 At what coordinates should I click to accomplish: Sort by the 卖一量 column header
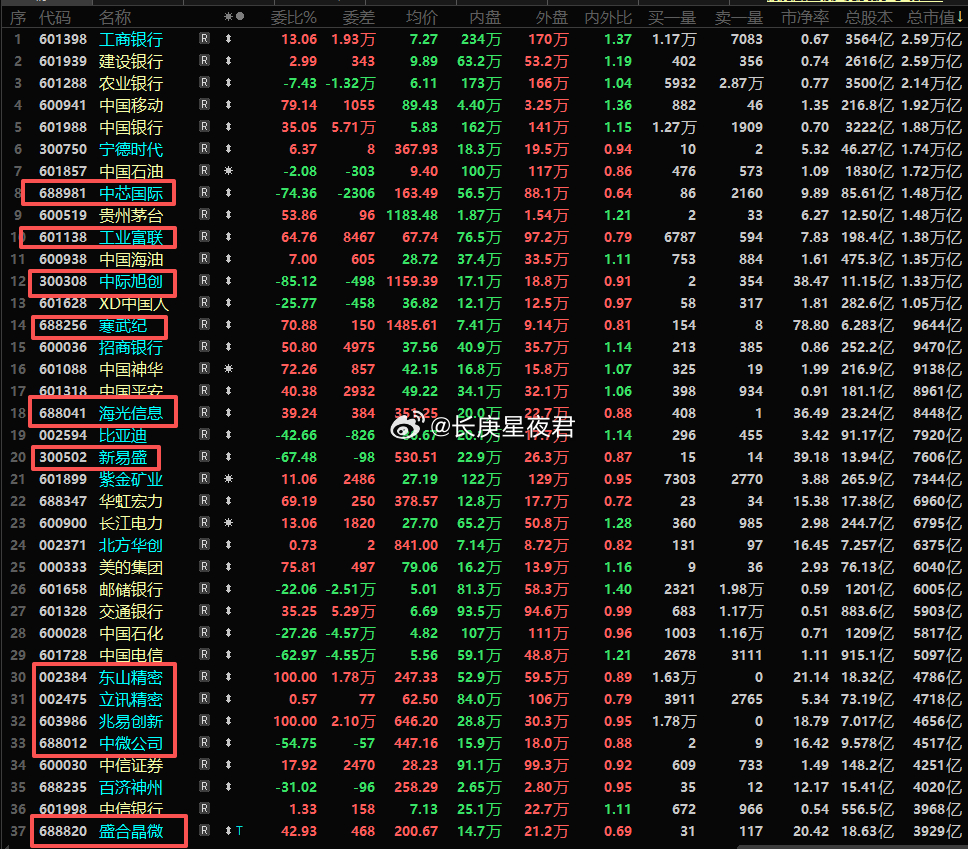739,17
